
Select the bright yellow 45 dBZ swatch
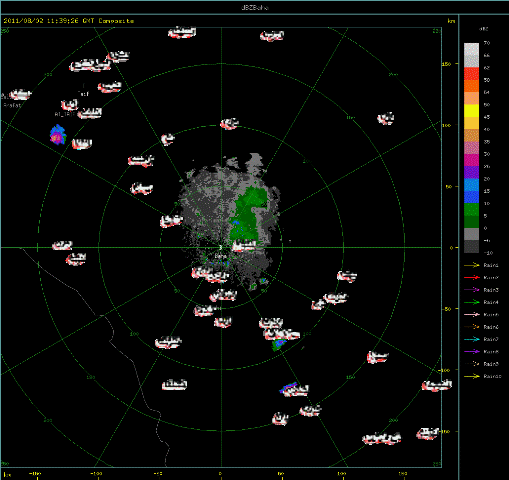[471, 111]
